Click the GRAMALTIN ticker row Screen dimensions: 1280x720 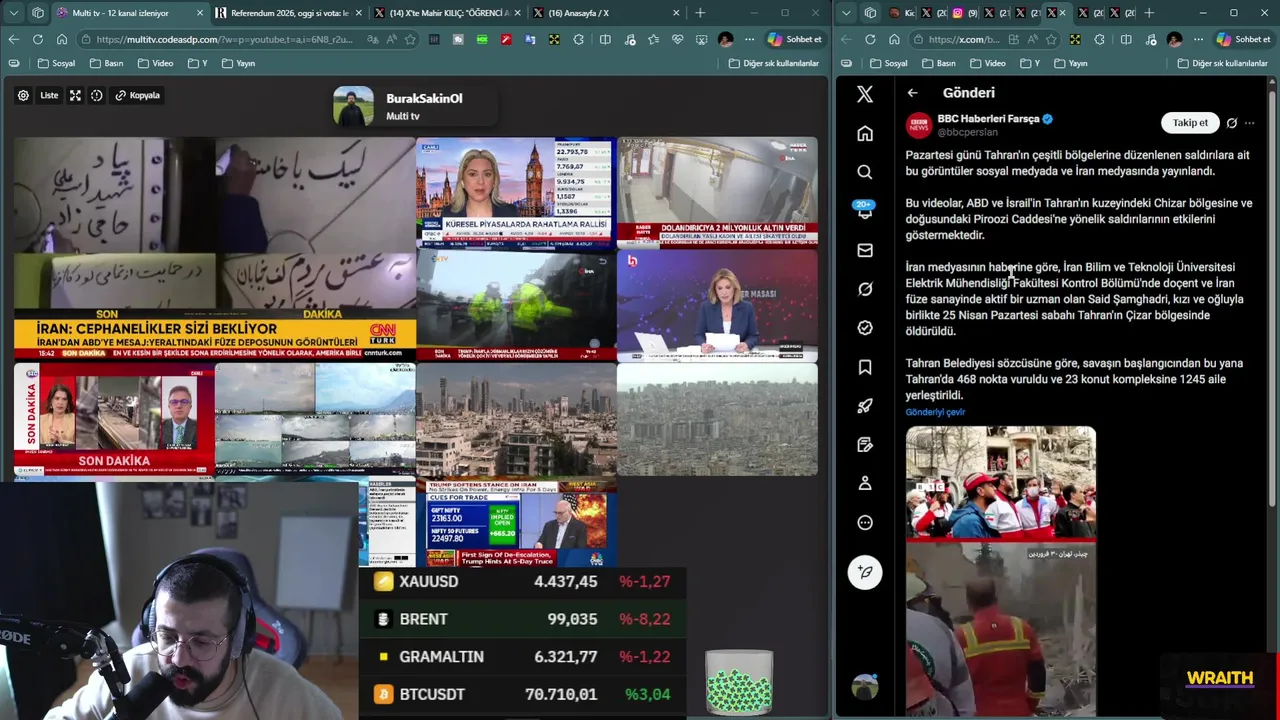tap(523, 656)
